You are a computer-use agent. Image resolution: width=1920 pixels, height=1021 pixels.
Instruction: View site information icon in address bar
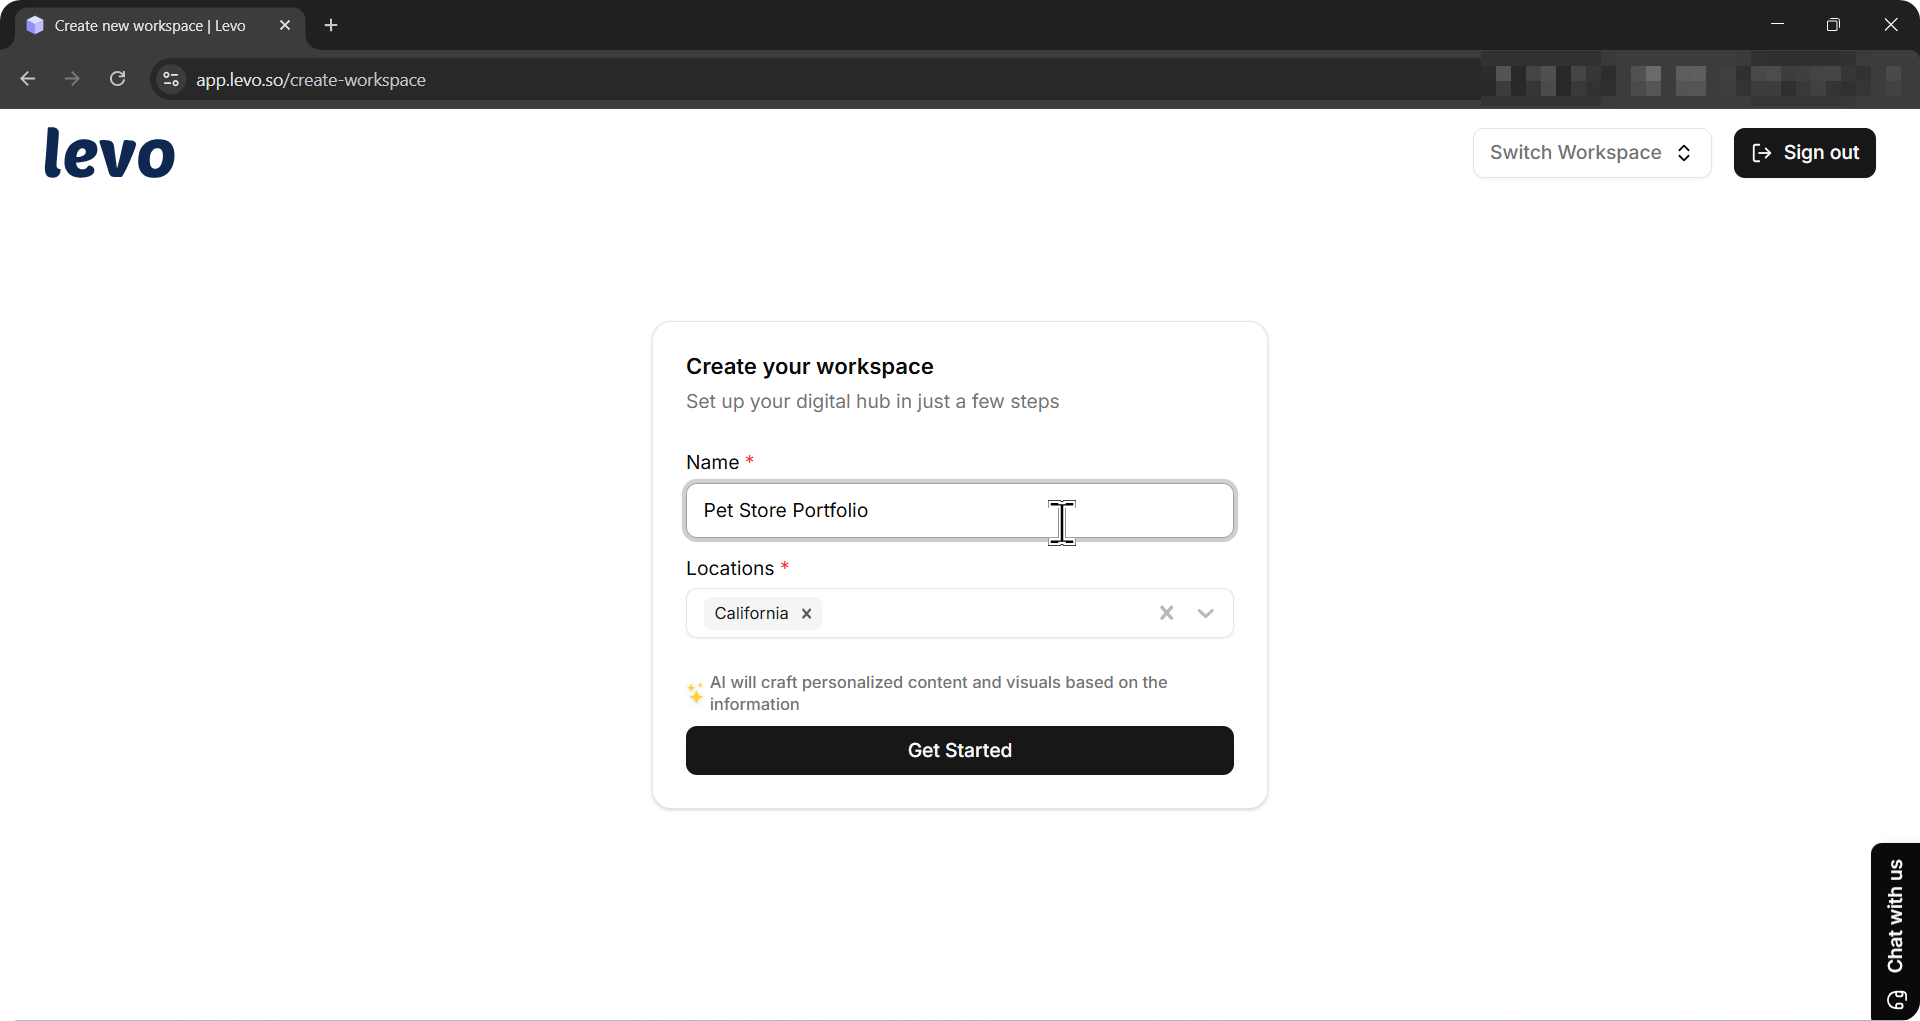pos(171,79)
